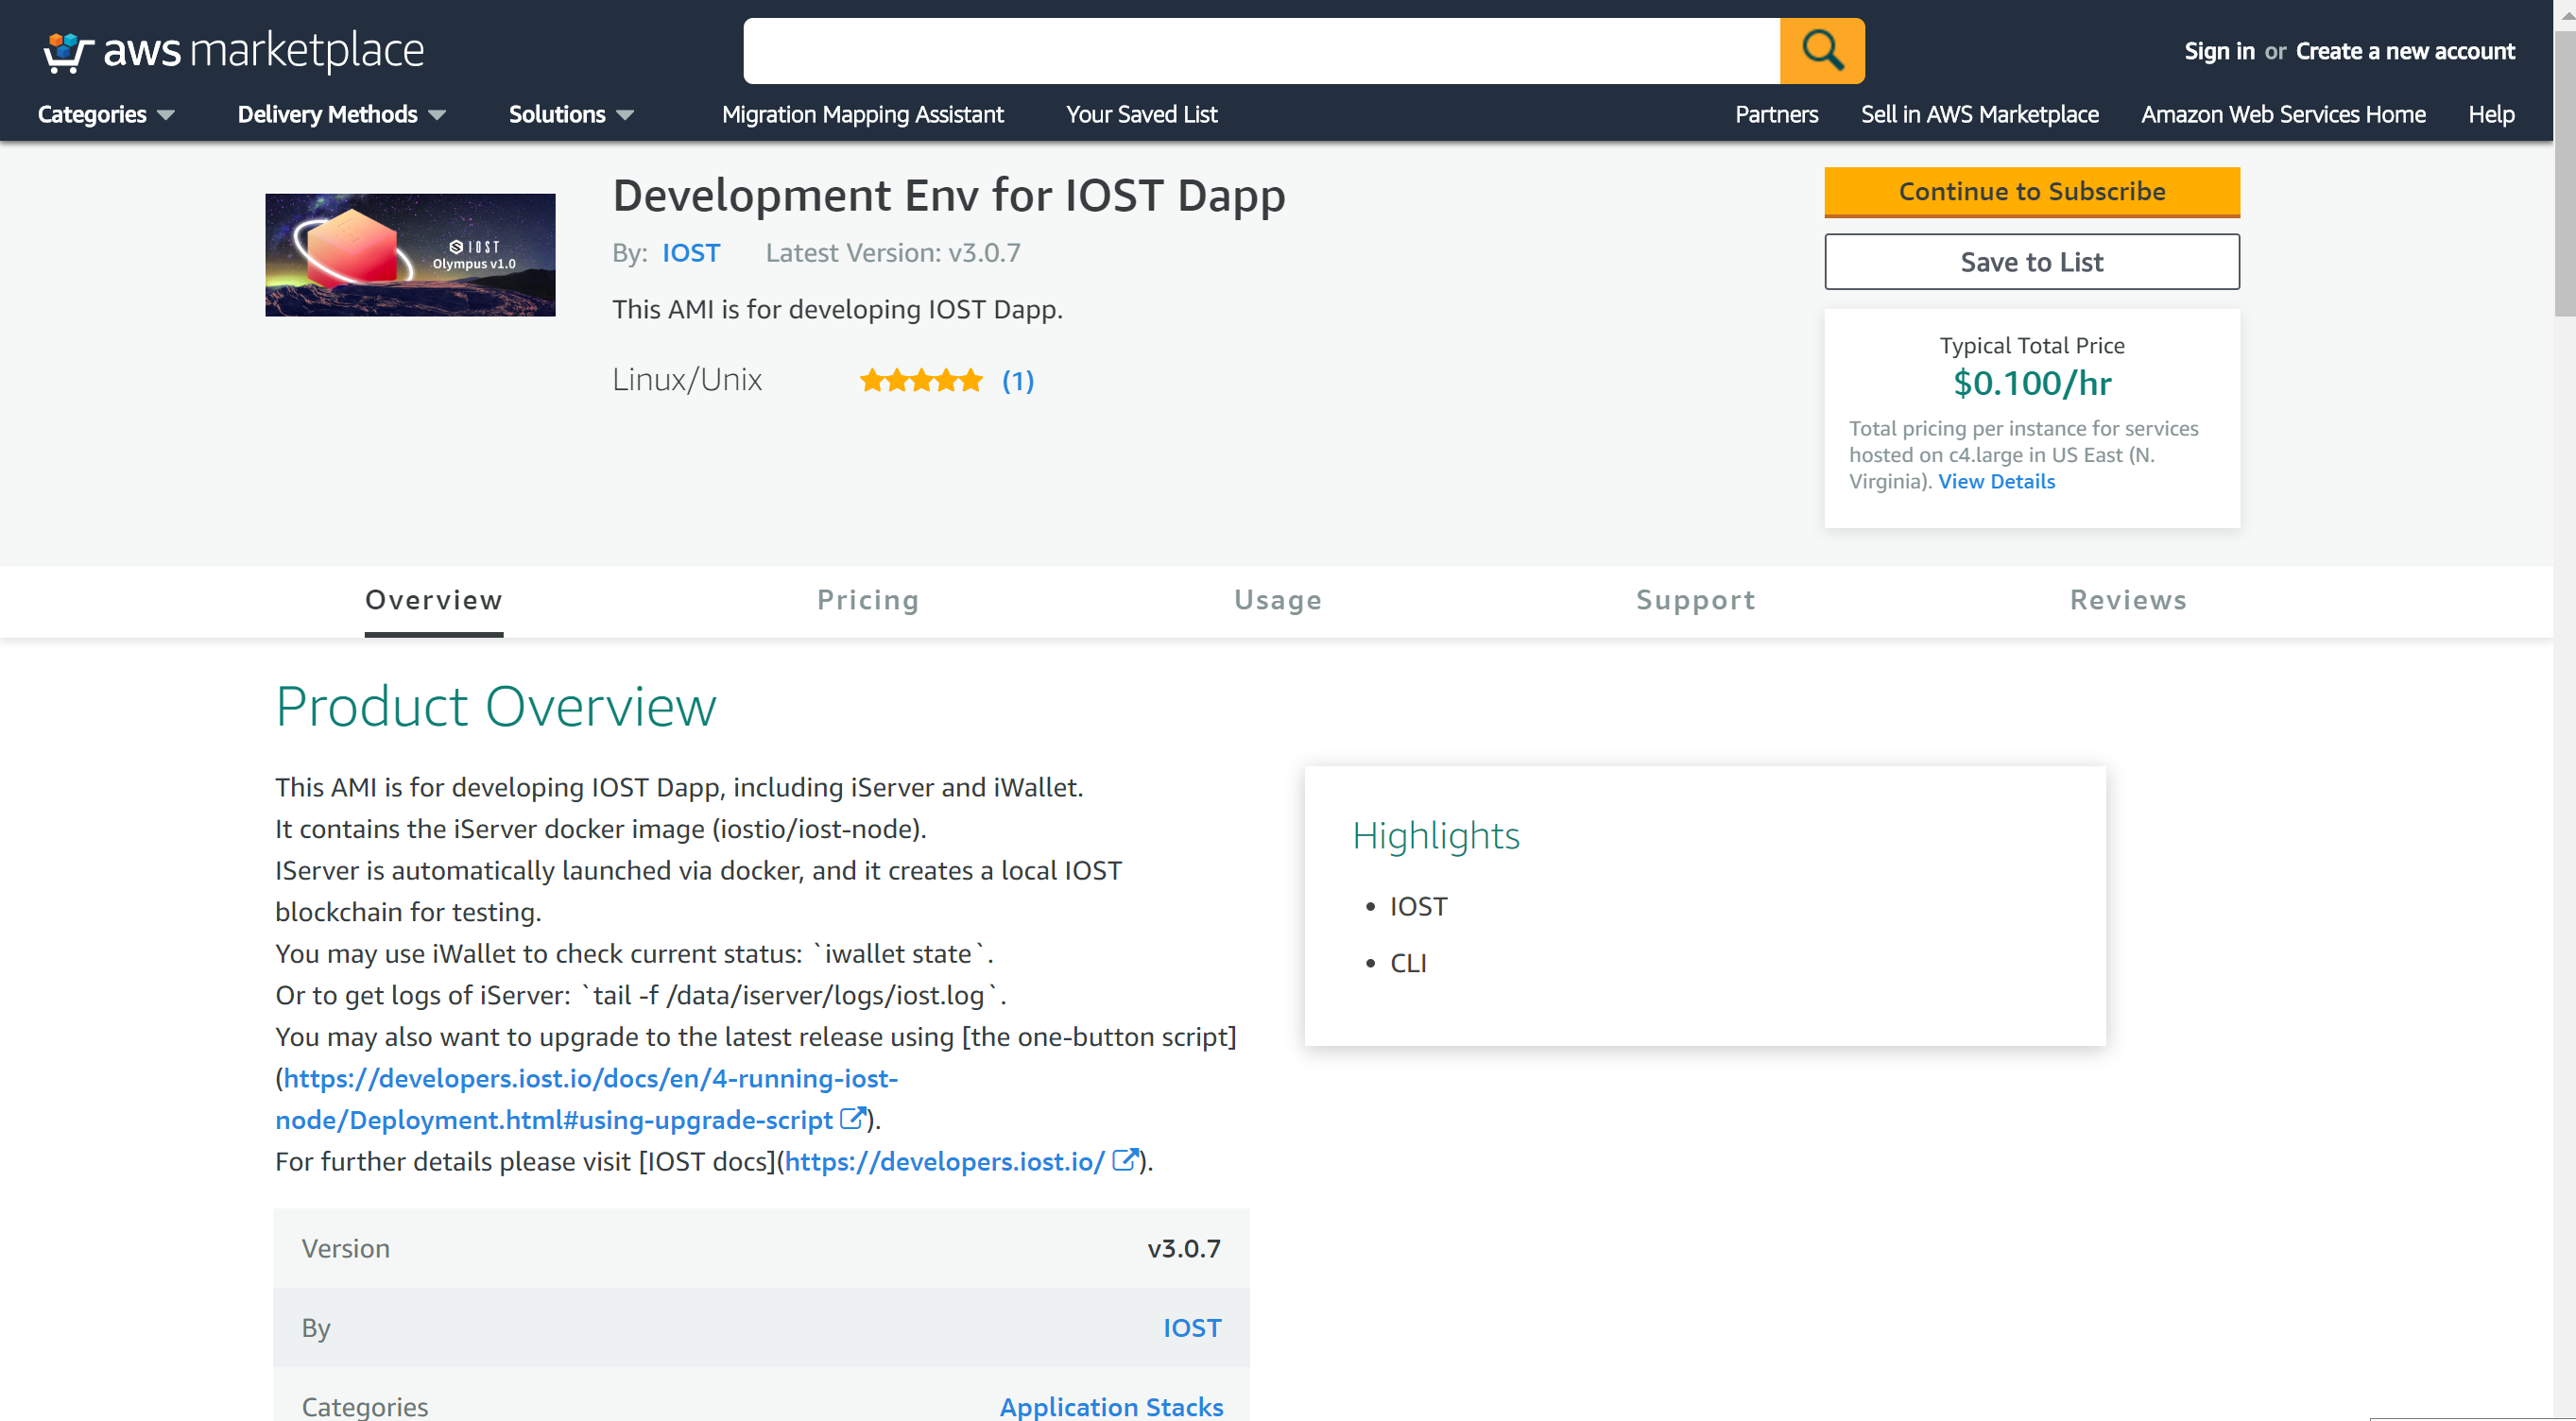Open the upgrade-script documentation URL
This screenshot has height=1421, width=2576.
point(586,1098)
